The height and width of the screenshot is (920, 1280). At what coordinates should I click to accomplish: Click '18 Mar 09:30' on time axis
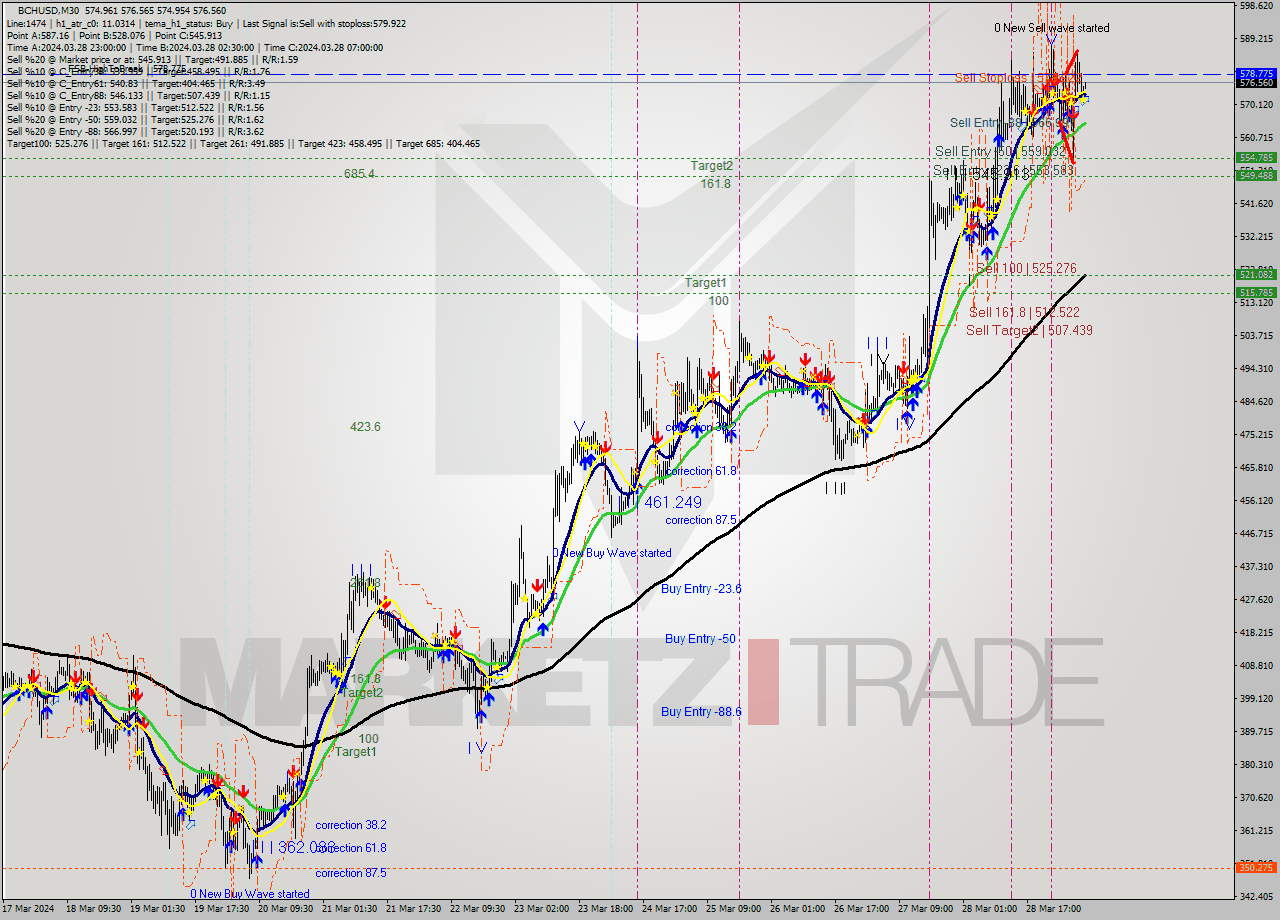click(x=93, y=909)
